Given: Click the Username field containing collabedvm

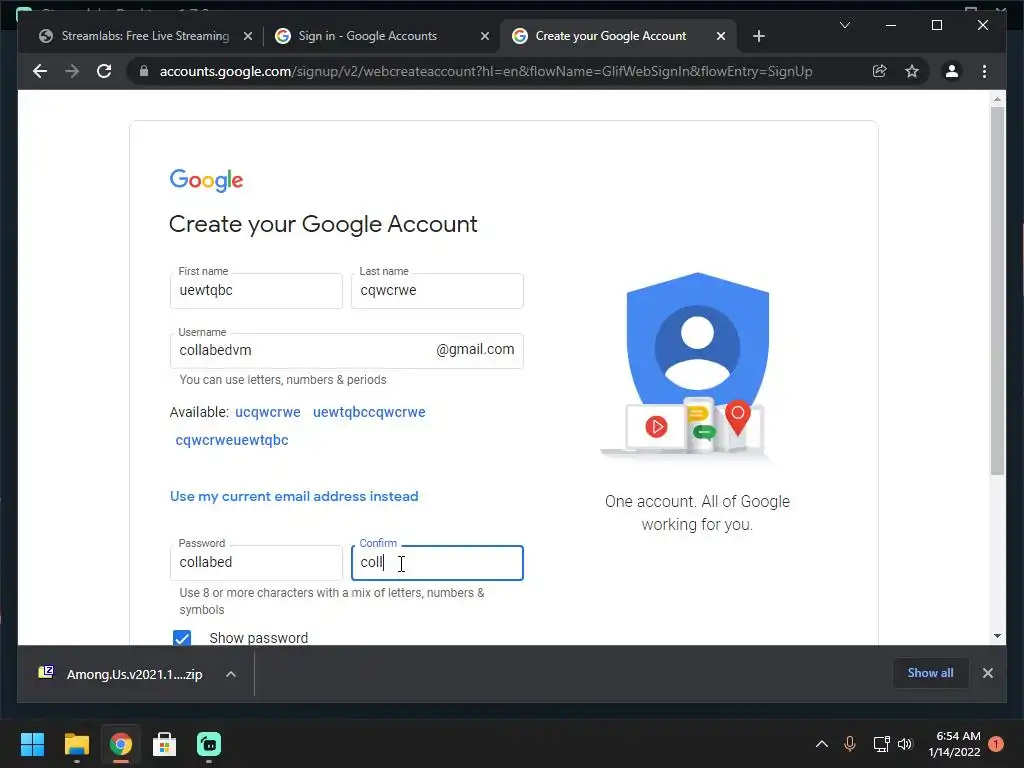Looking at the screenshot, I should [346, 351].
